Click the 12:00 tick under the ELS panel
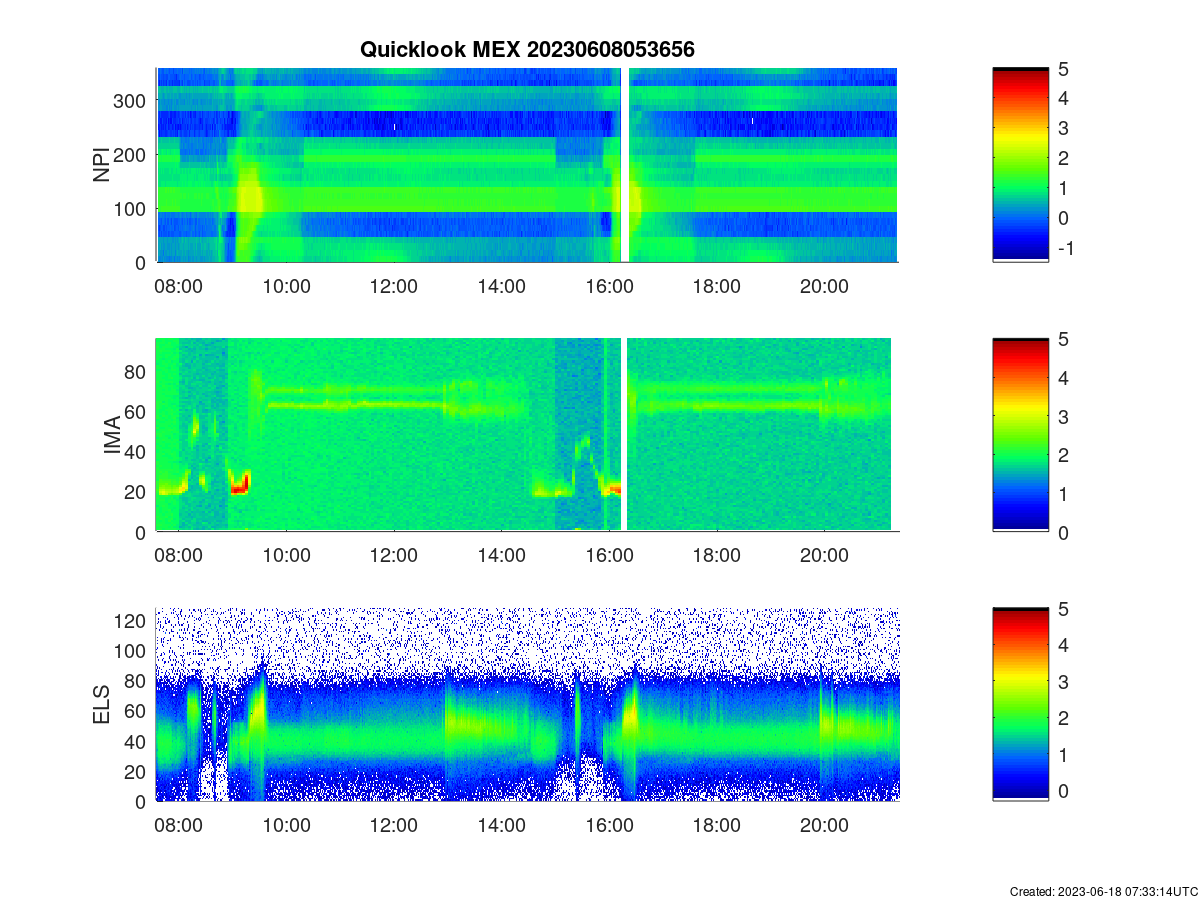Viewport: 1200px width, 900px height. point(394,826)
